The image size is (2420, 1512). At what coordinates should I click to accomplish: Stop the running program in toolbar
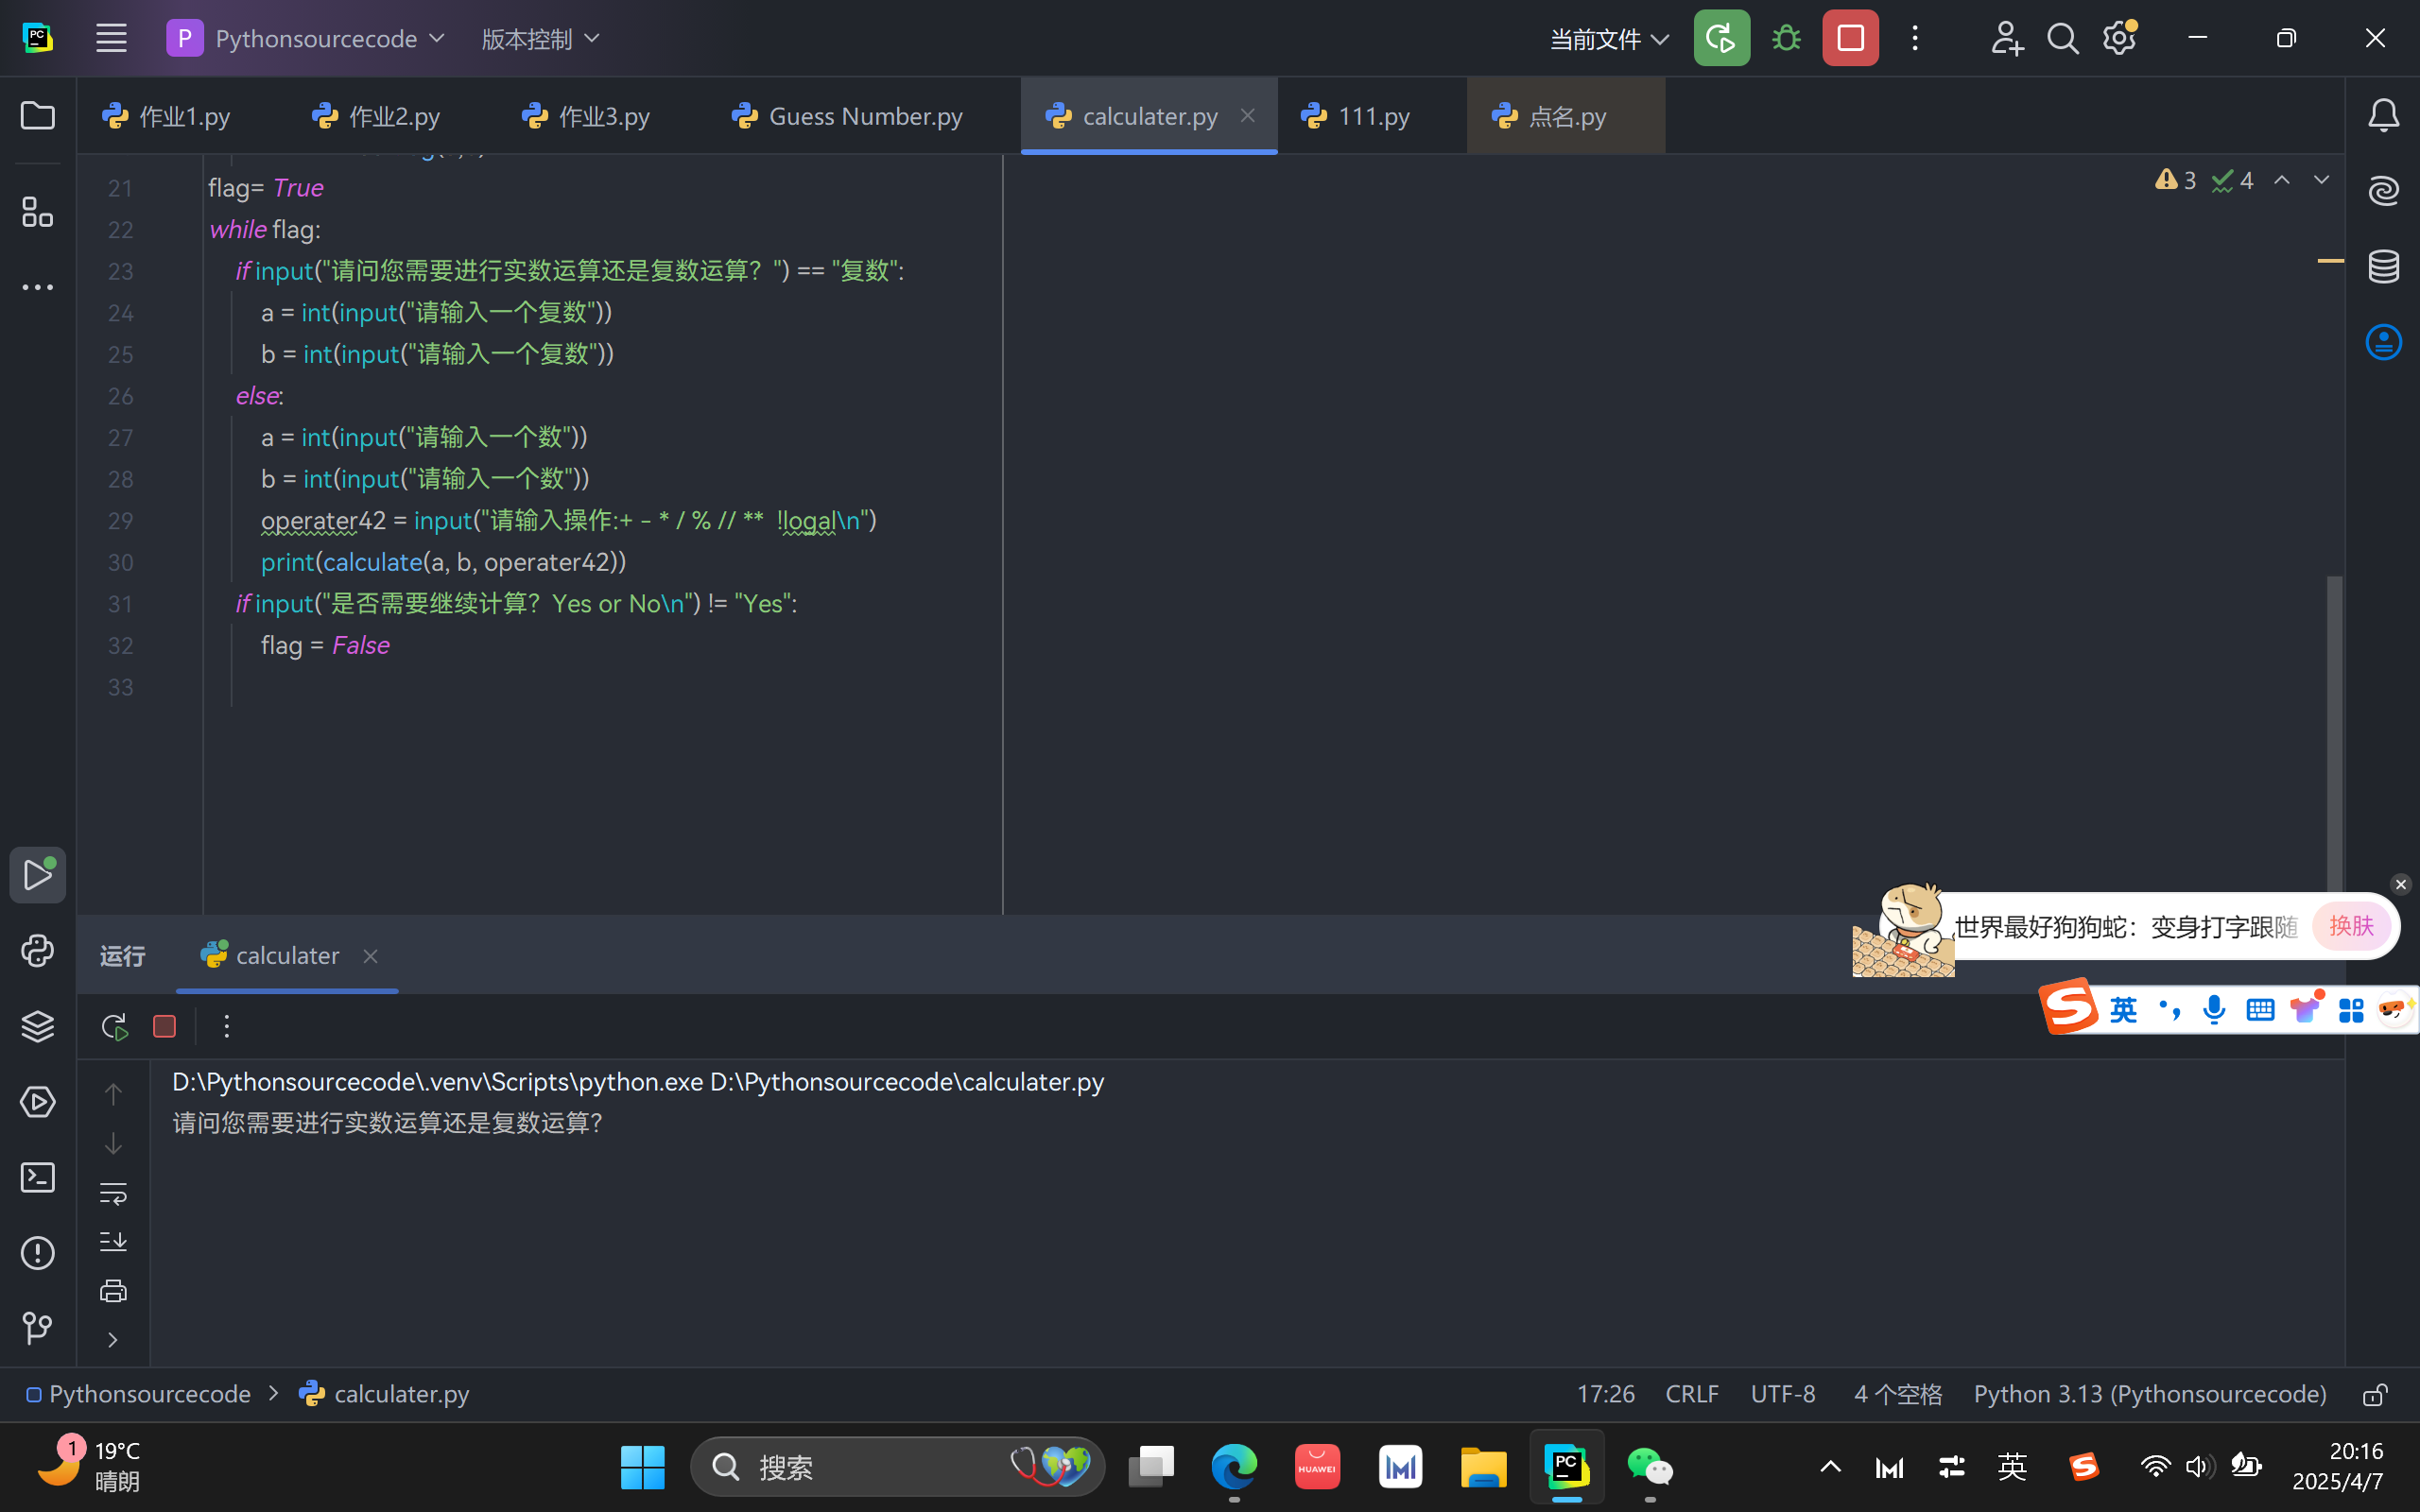click(1850, 39)
